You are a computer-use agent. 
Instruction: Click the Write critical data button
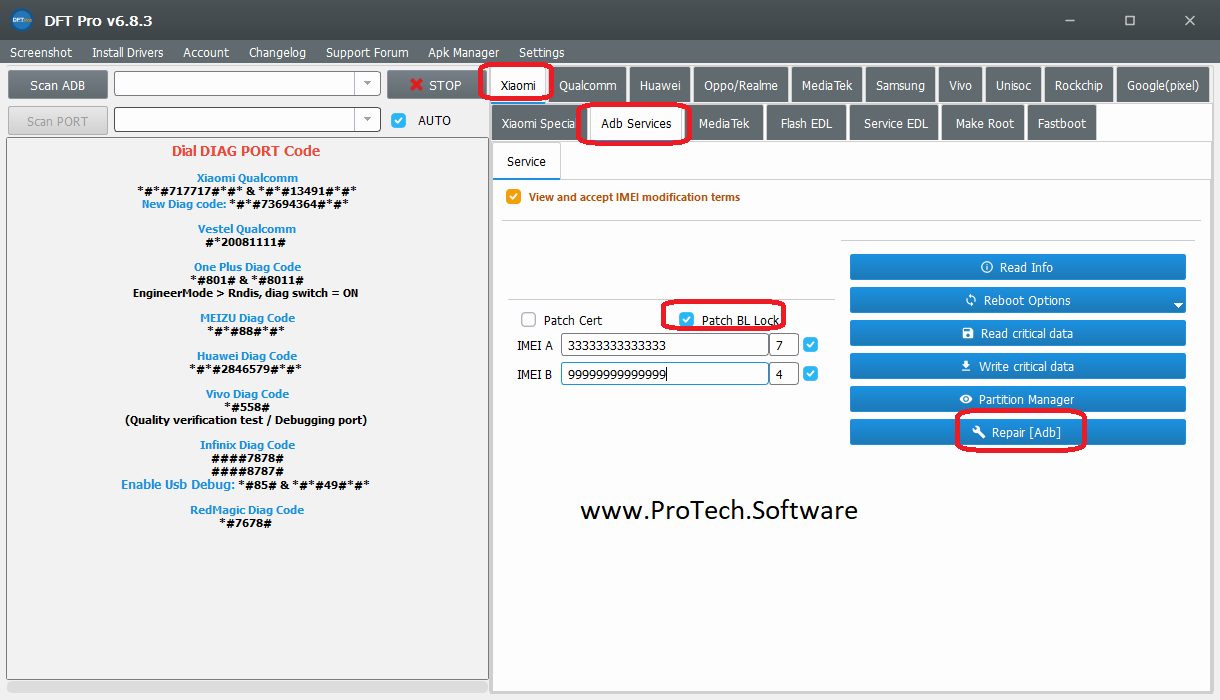(x=1018, y=366)
